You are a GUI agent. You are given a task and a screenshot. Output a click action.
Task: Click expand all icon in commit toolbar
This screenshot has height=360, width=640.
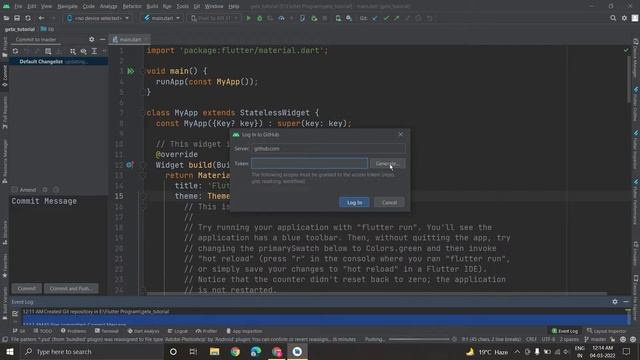click(94, 51)
